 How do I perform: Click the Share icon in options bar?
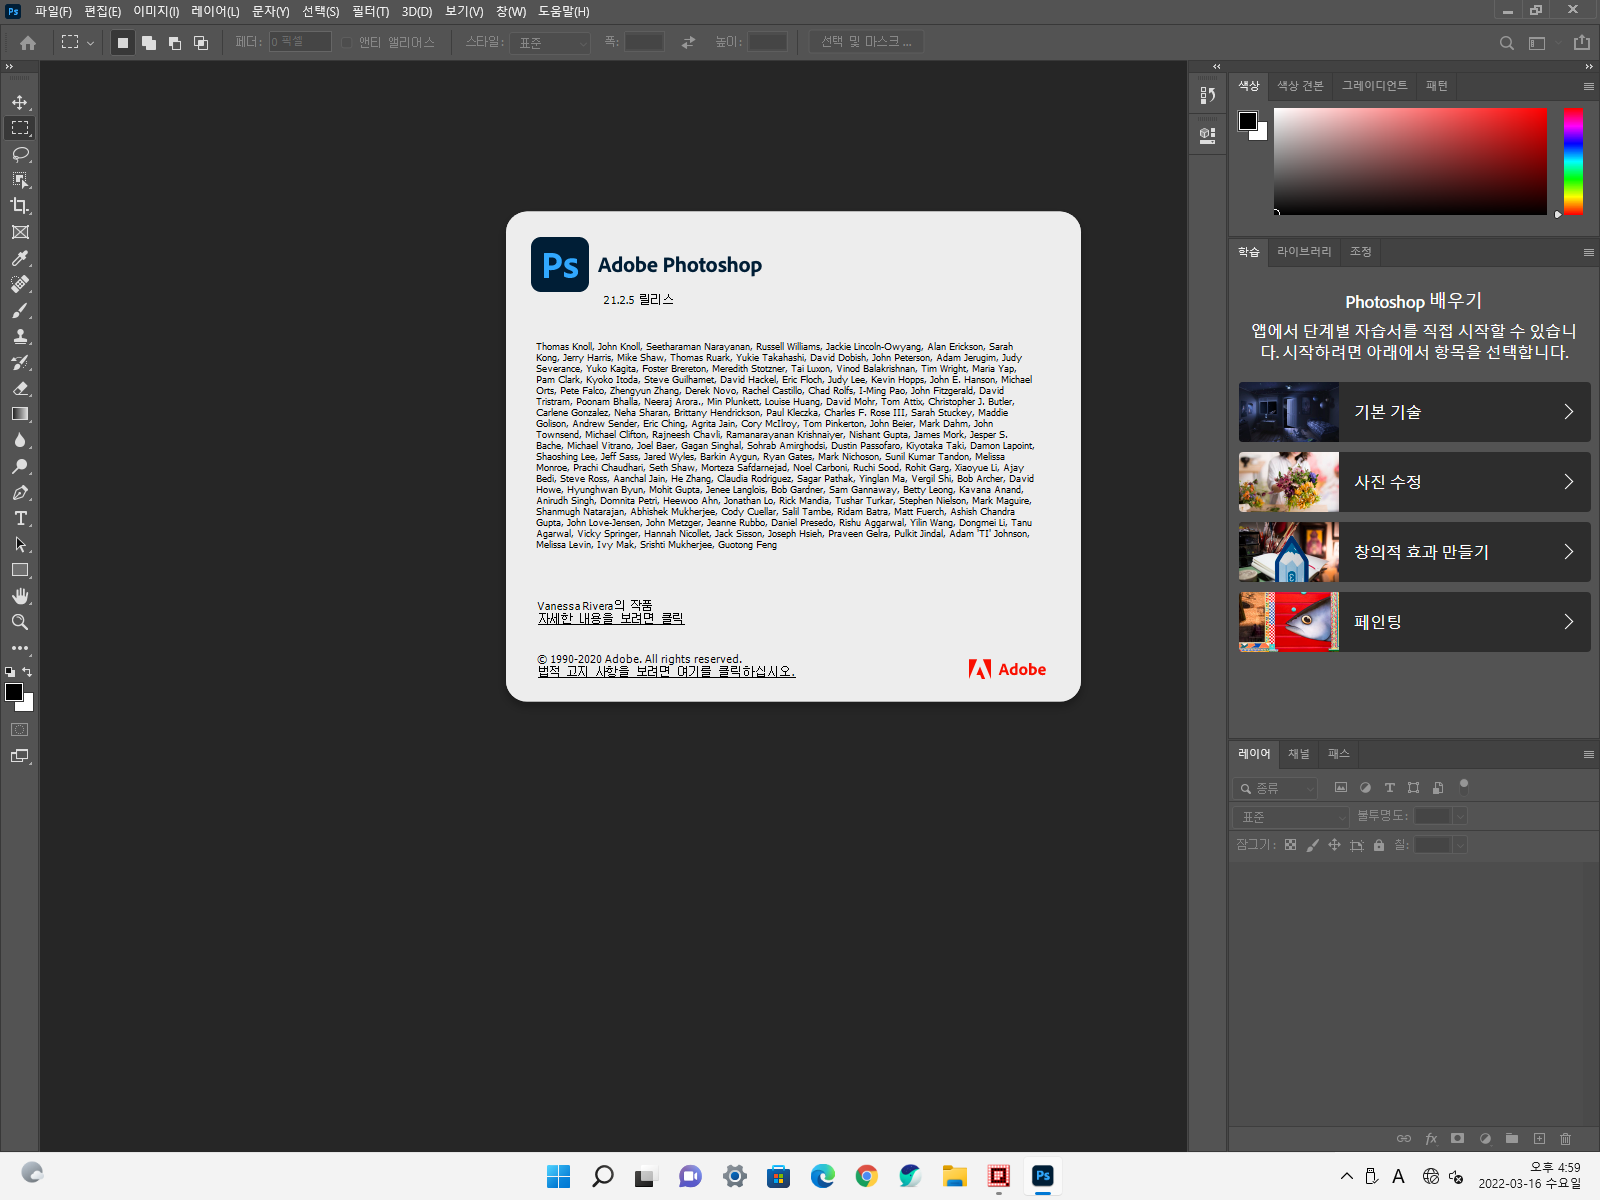pos(1581,43)
